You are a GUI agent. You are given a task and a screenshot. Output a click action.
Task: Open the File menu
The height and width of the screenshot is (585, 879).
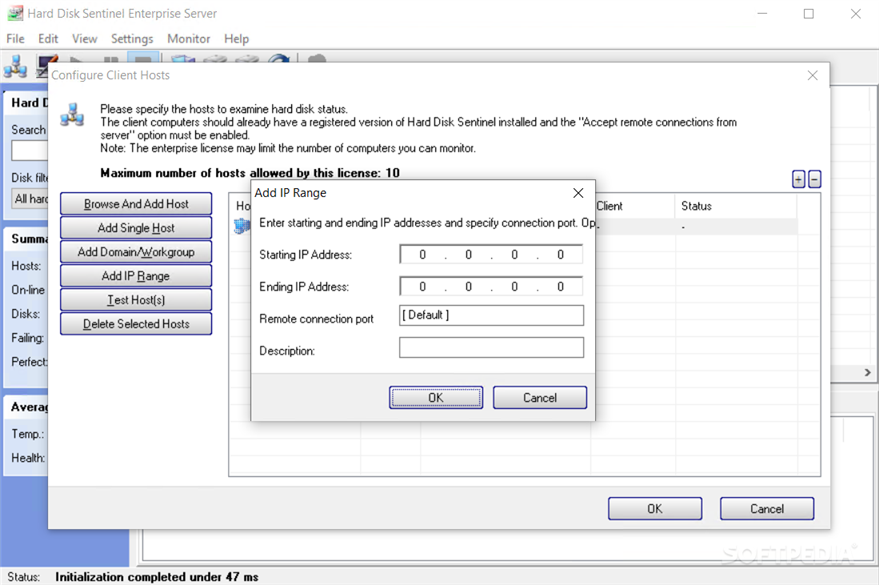click(15, 39)
